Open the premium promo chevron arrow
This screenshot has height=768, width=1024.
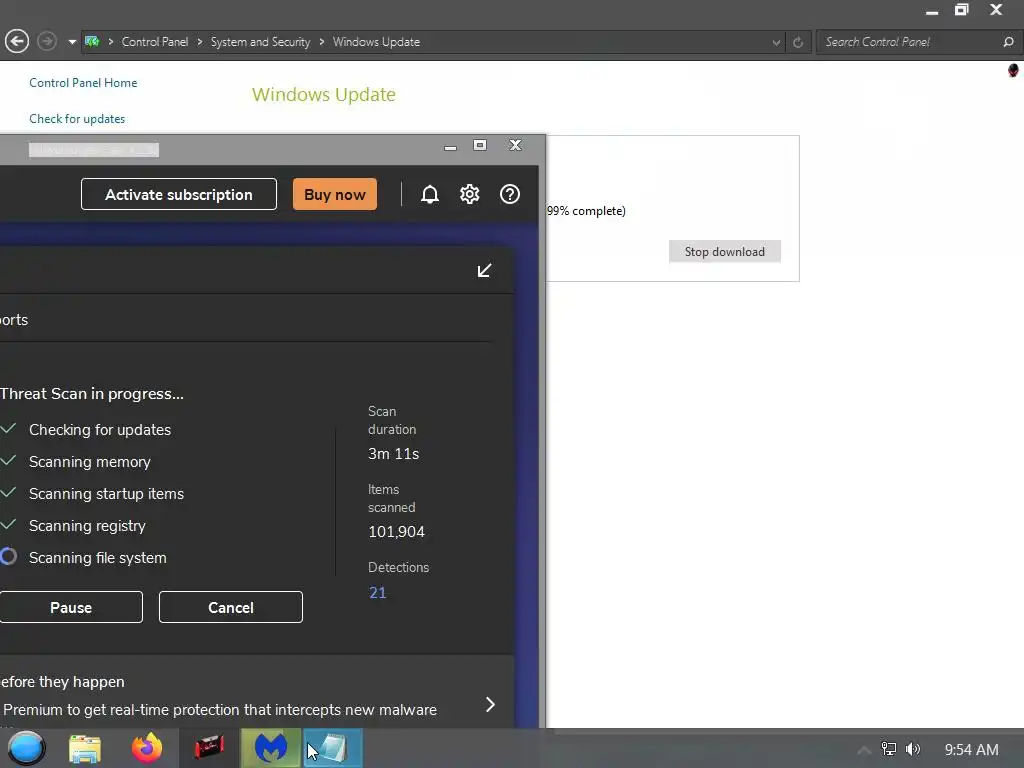[x=490, y=705]
